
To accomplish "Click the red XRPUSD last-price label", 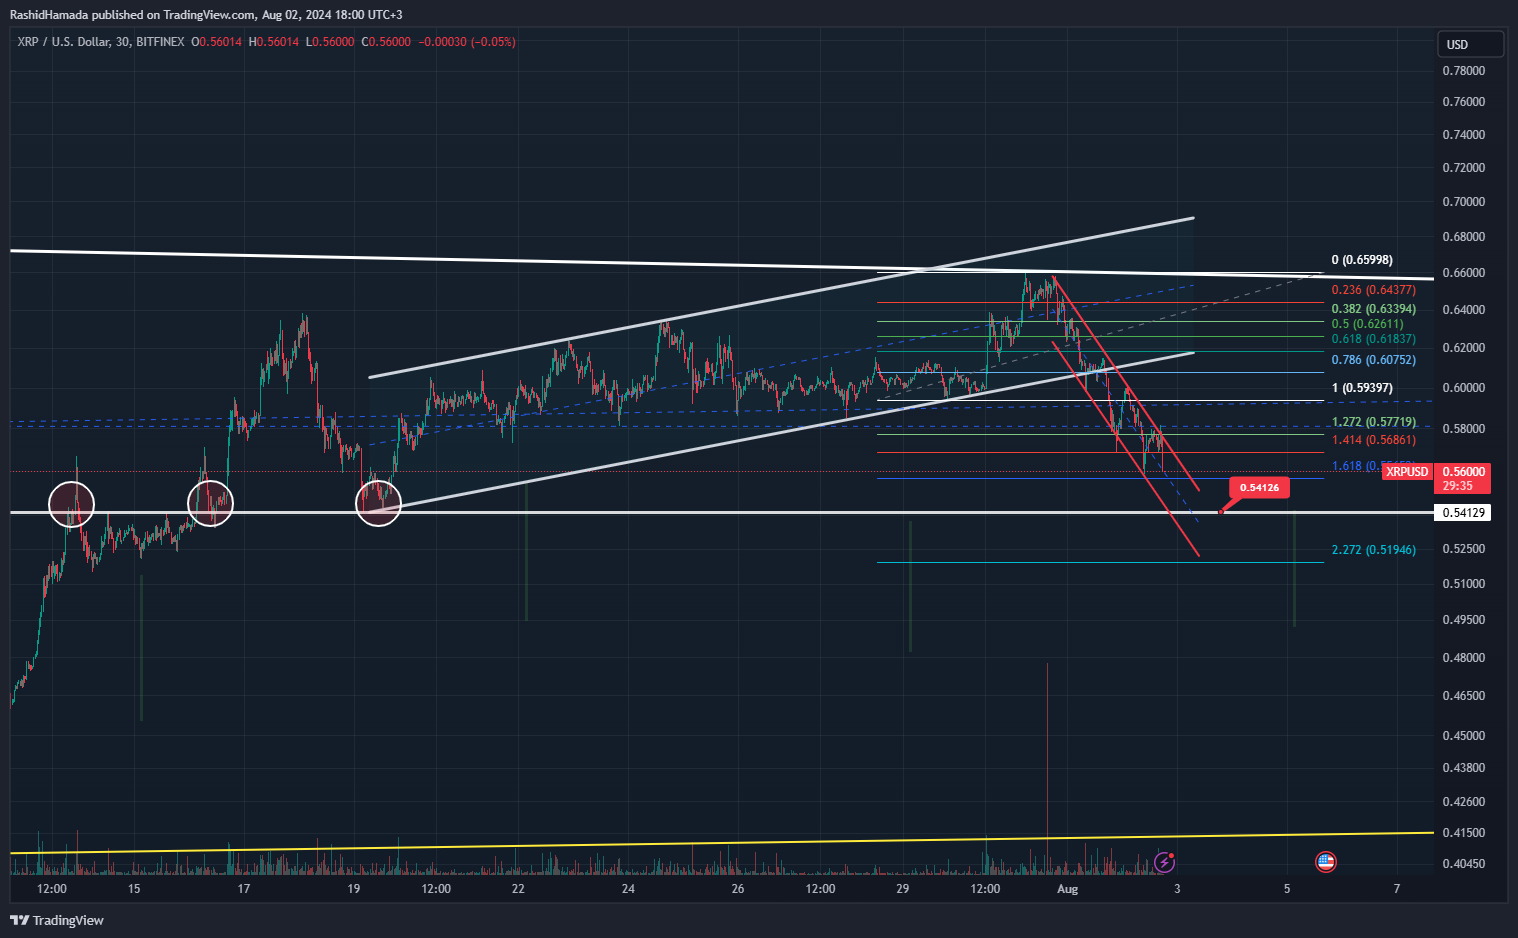I will coord(1407,472).
